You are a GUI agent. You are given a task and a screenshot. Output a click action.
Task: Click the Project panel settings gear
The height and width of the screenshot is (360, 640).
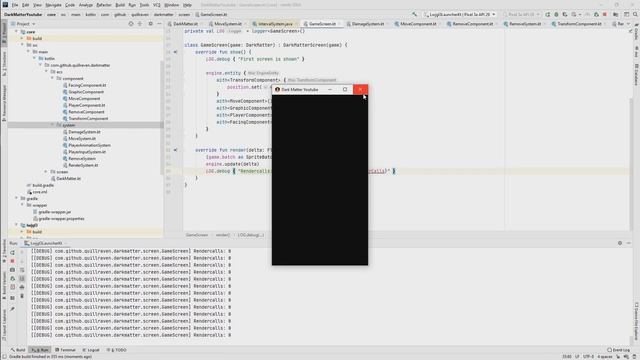151,24
